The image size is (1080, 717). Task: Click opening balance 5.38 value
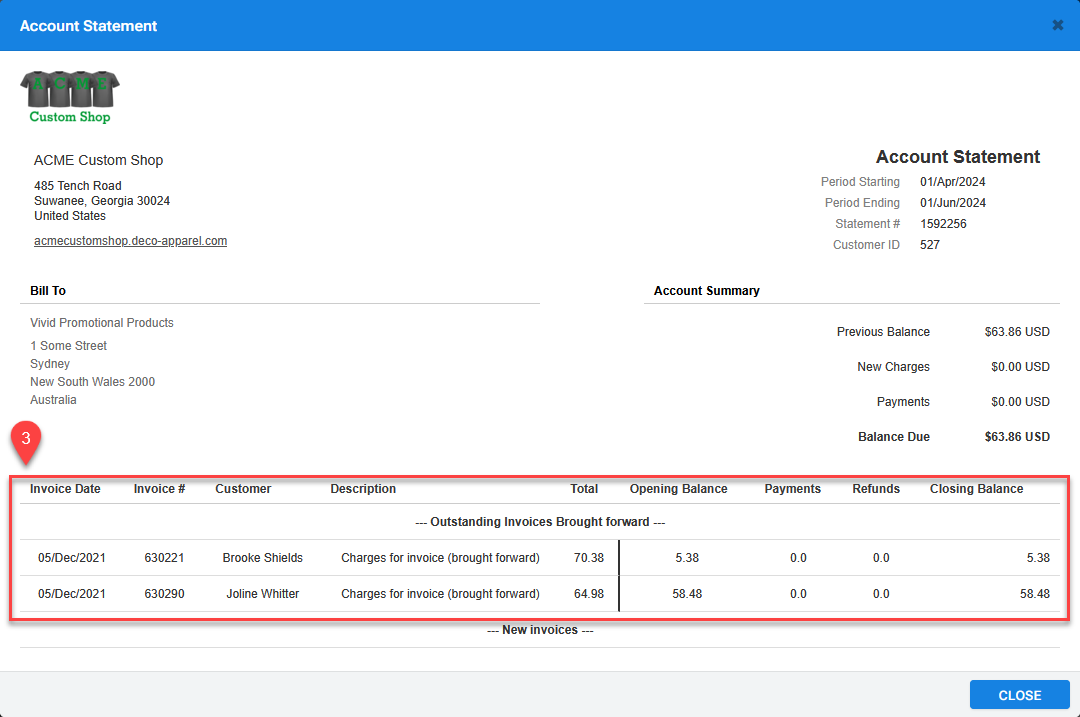point(687,558)
